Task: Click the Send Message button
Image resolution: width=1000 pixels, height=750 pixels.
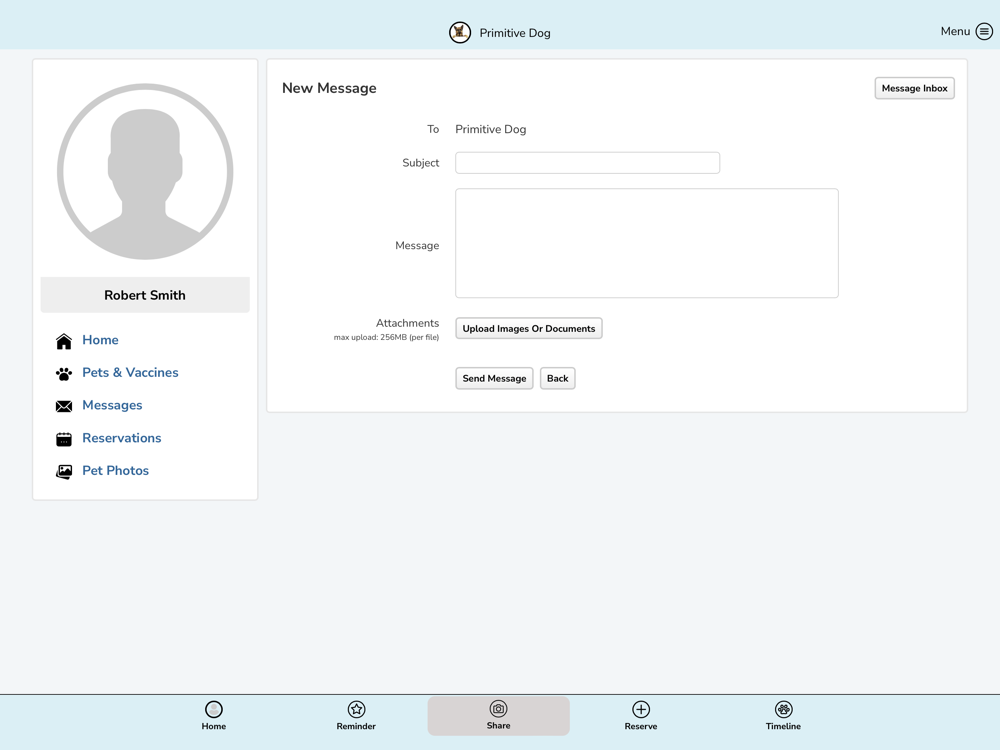Action: pyautogui.click(x=494, y=378)
